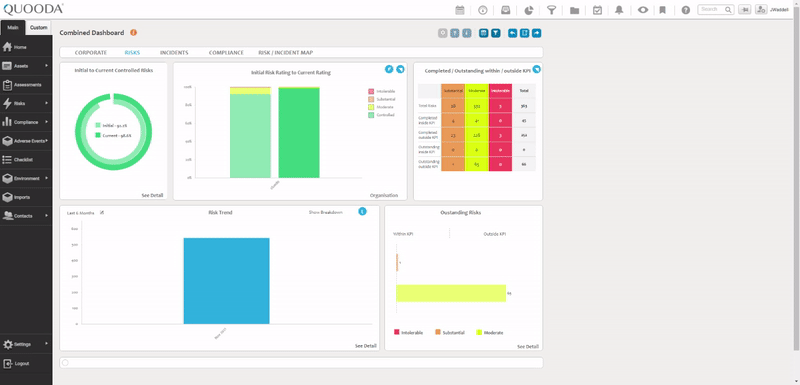Open the RISK / INCIDENT MAP tab

tap(286, 53)
